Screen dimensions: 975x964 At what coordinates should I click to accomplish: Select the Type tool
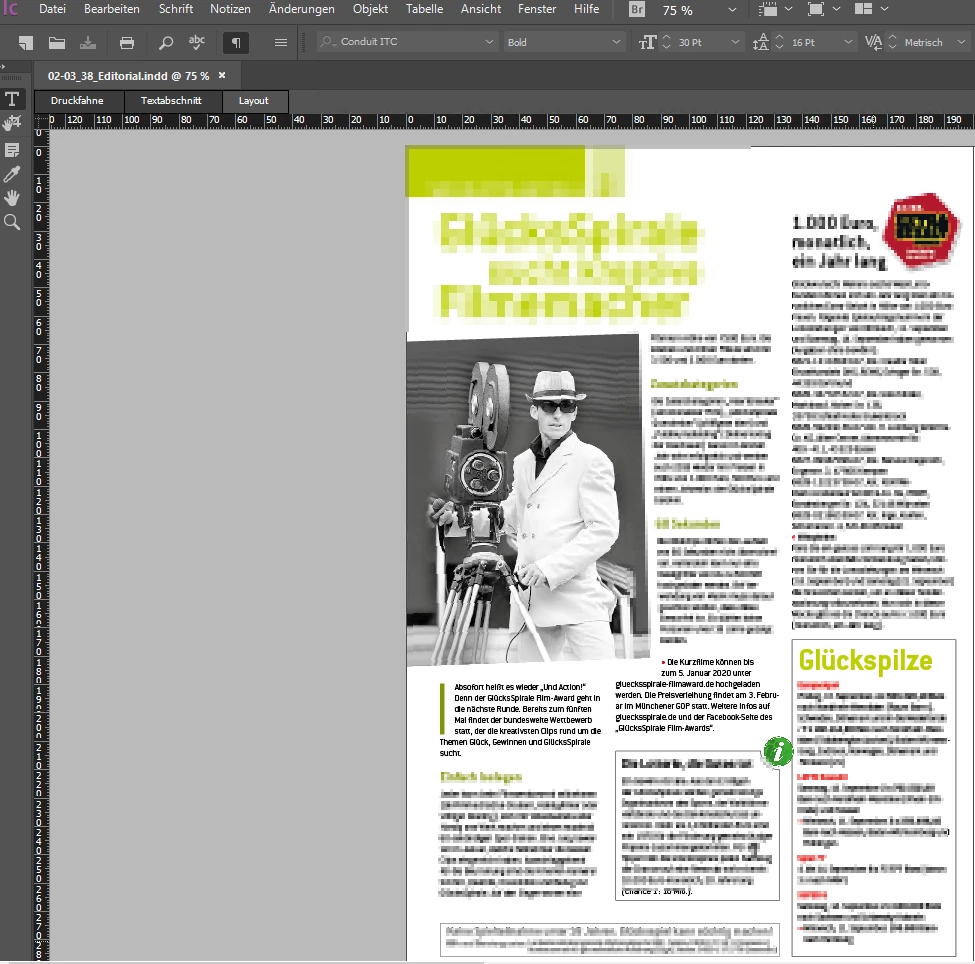pos(12,99)
